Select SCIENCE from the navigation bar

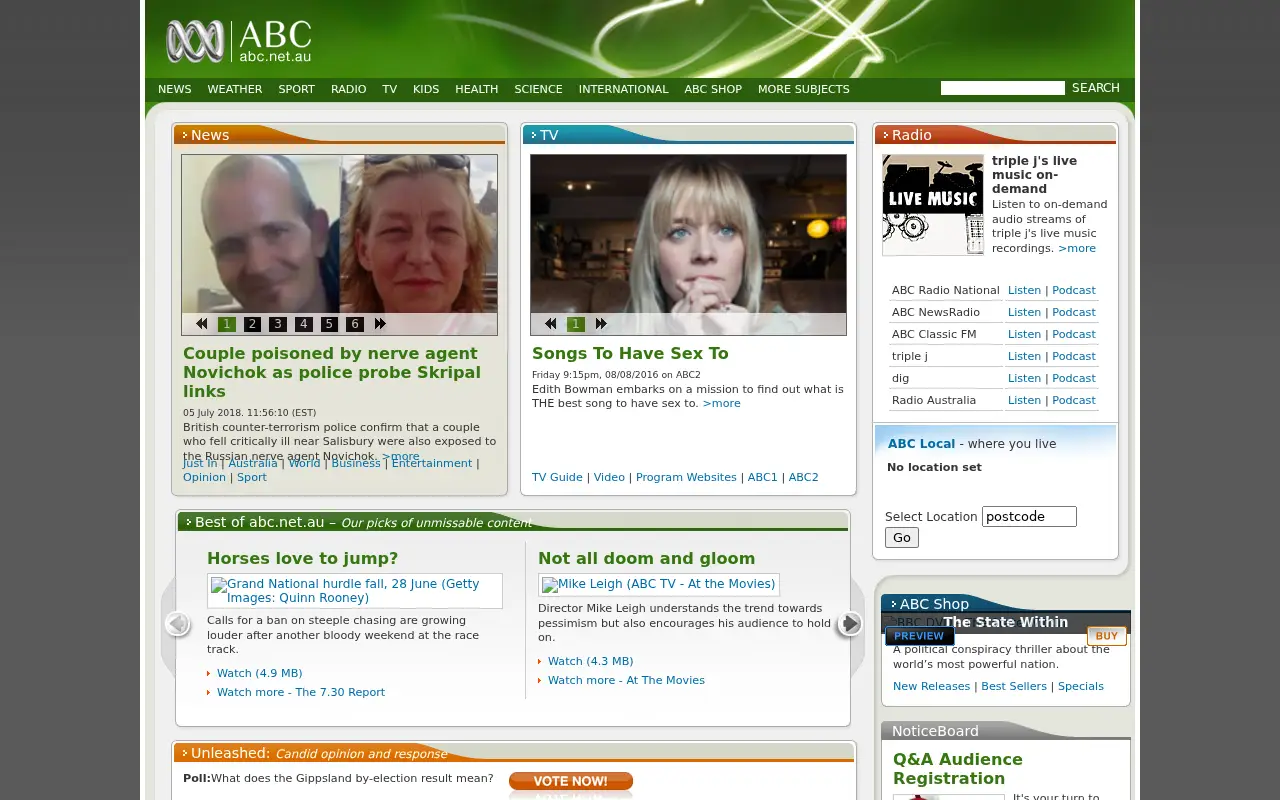(538, 89)
